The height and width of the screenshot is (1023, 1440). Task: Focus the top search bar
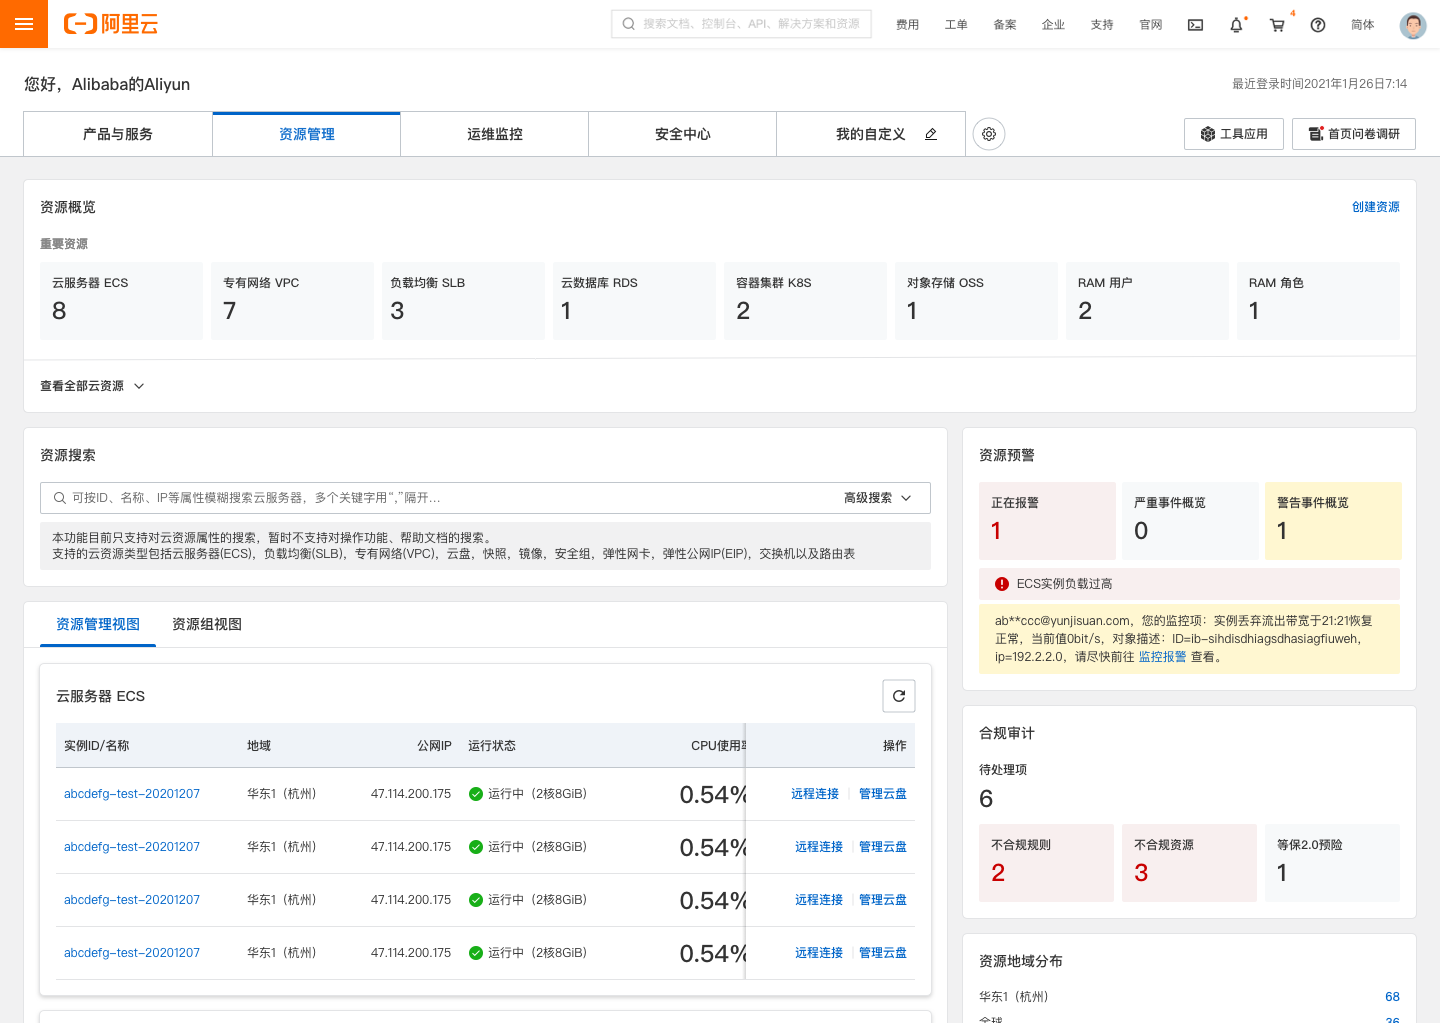click(x=741, y=24)
